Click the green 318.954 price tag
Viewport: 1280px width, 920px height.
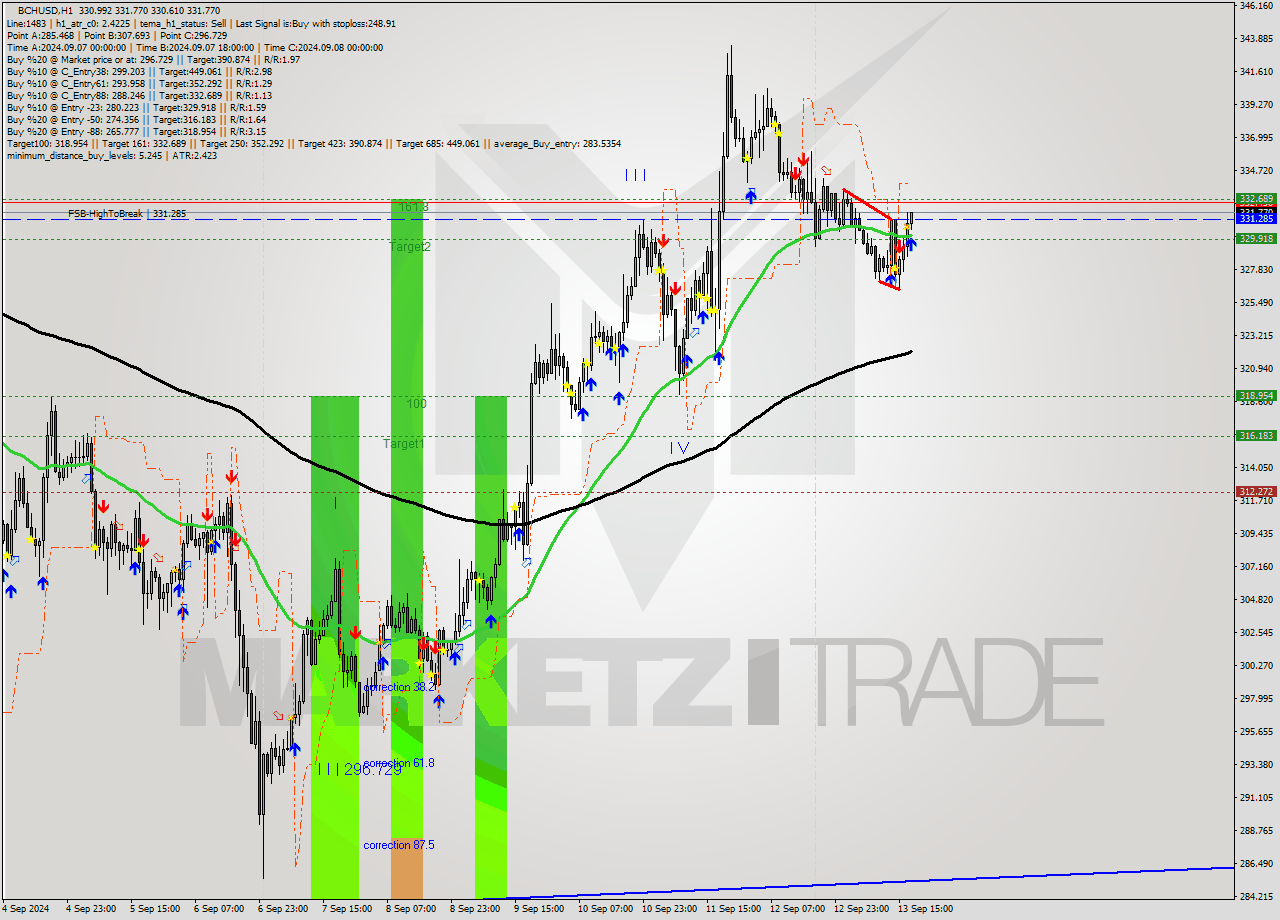click(x=1256, y=395)
